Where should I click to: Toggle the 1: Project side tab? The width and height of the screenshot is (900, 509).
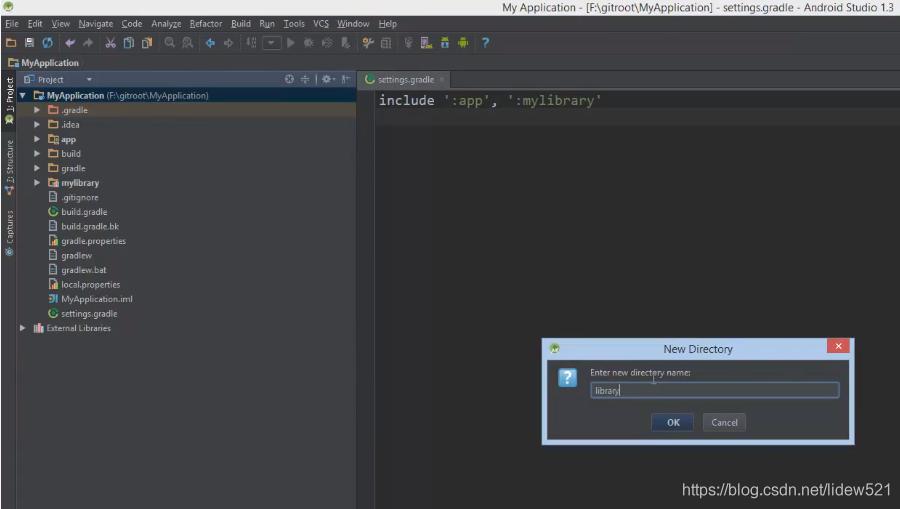click(10, 100)
